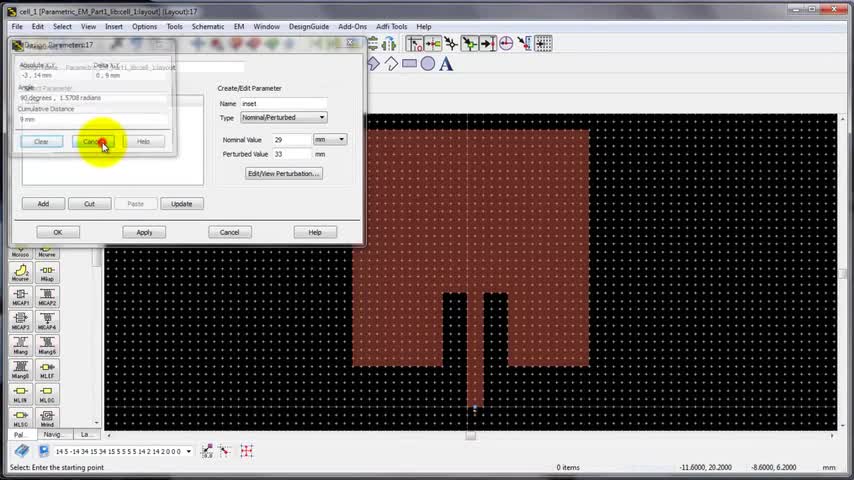Confirm with the OK button
The image size is (854, 480).
(58, 232)
